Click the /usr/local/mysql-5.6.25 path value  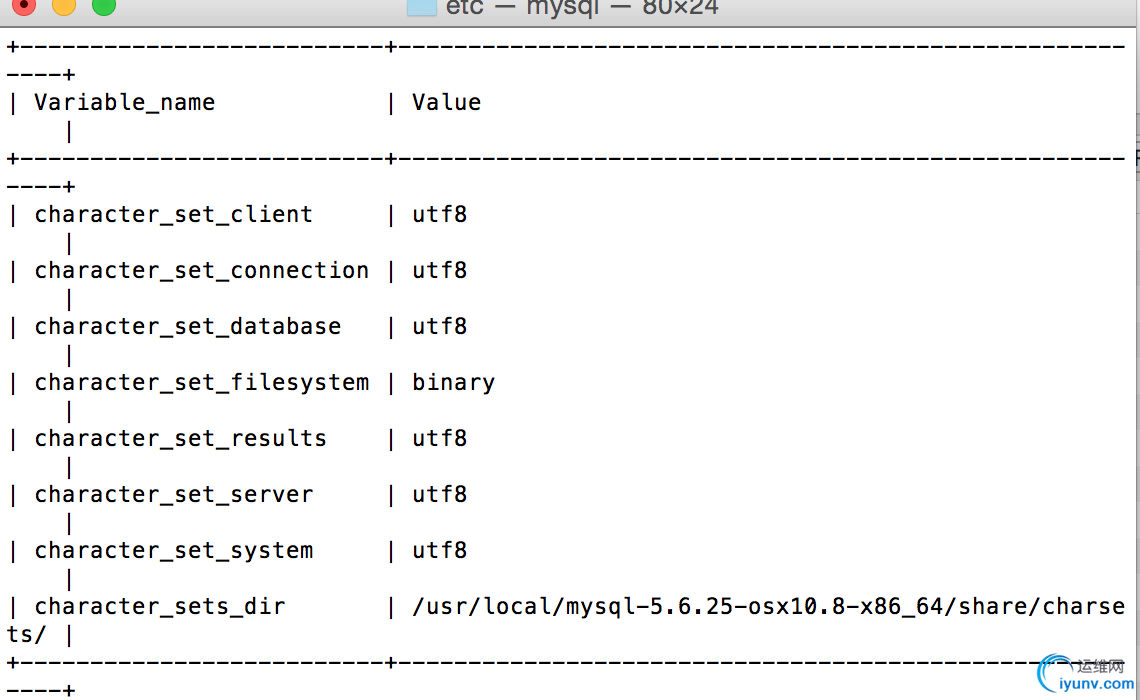tap(768, 606)
